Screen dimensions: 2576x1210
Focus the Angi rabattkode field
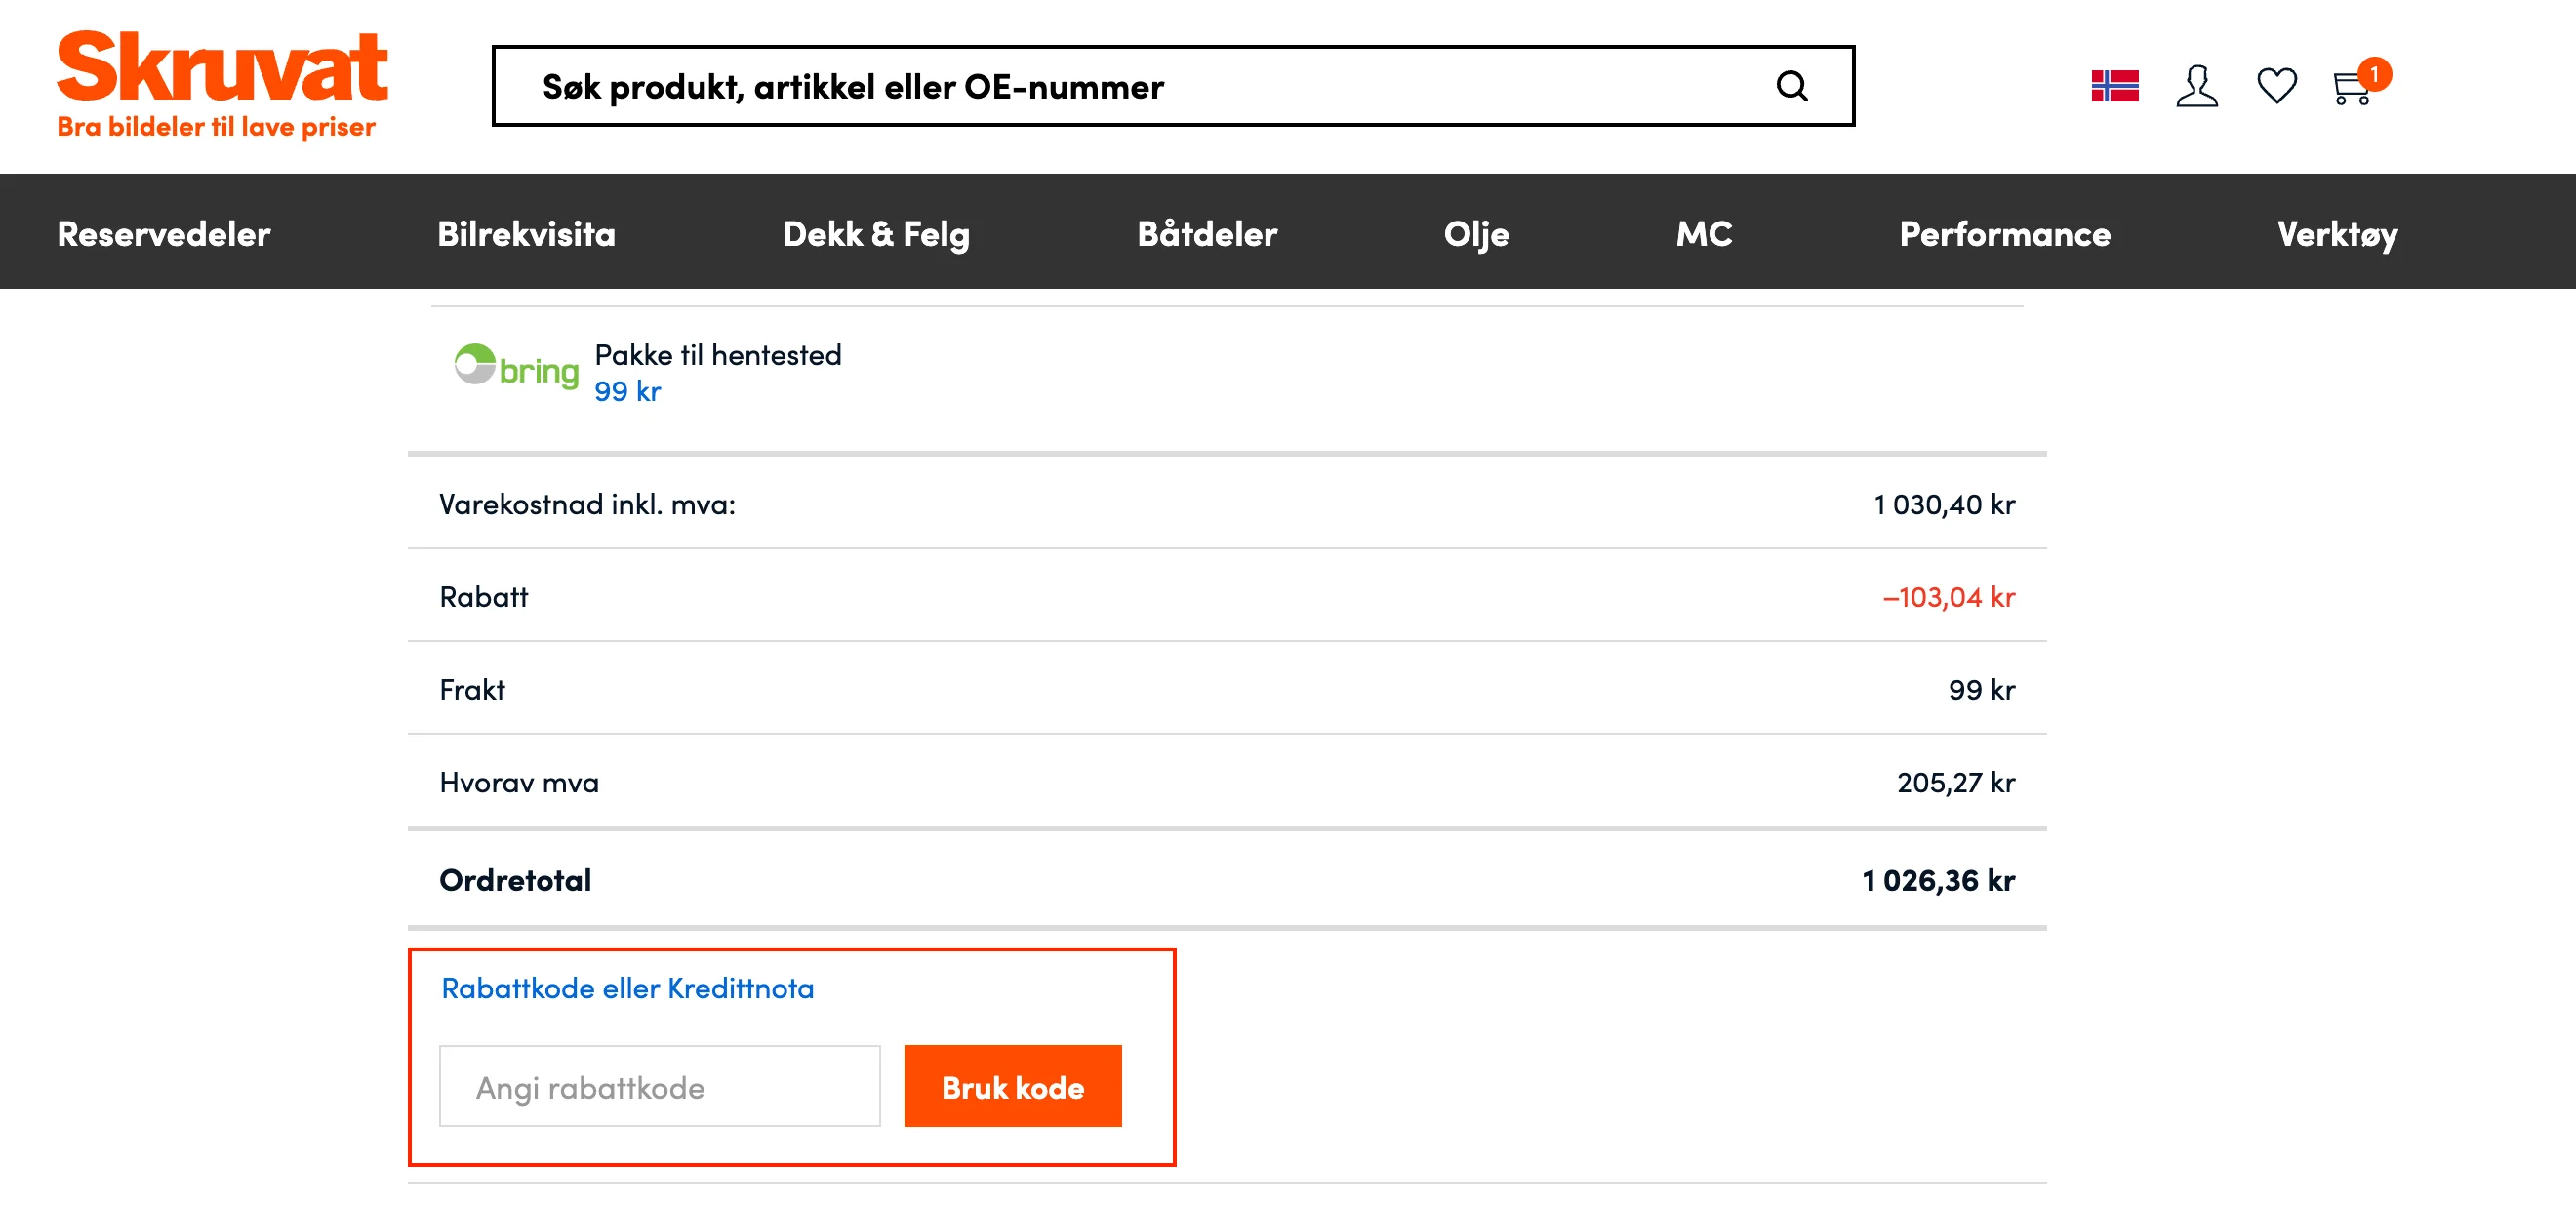click(659, 1087)
